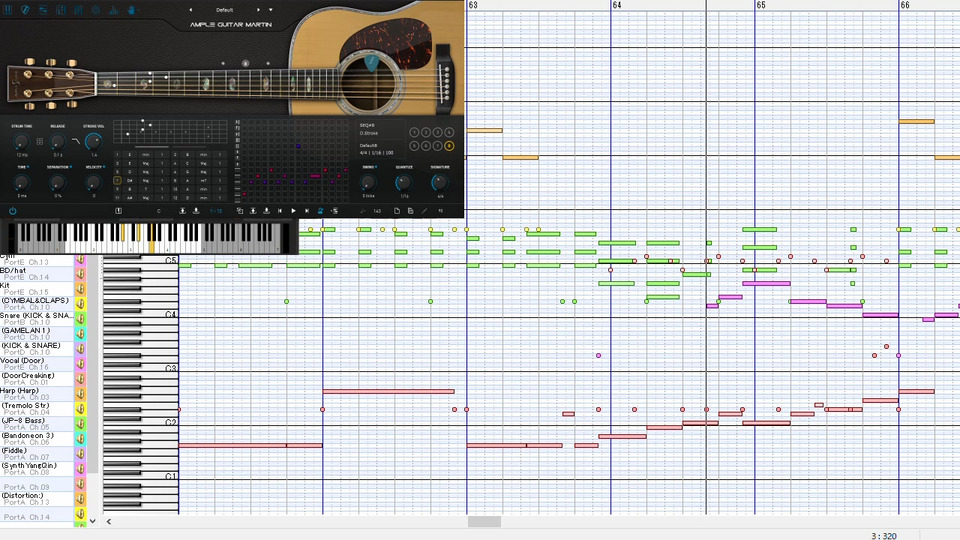
Task: Toggle speaker icon for Kit track
Action: (x=80, y=289)
